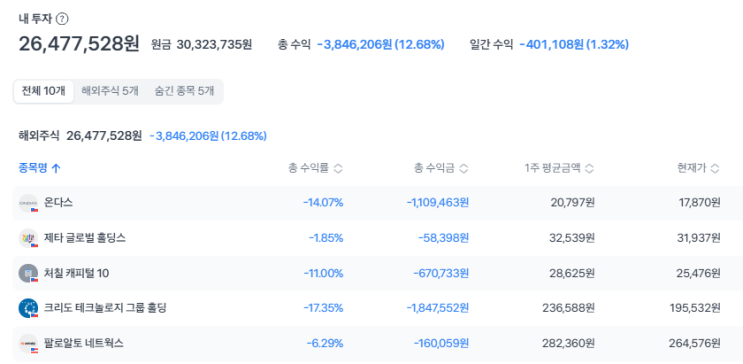Sort by 현재가 column
Viewport: 743px width, 364px height.
point(698,168)
